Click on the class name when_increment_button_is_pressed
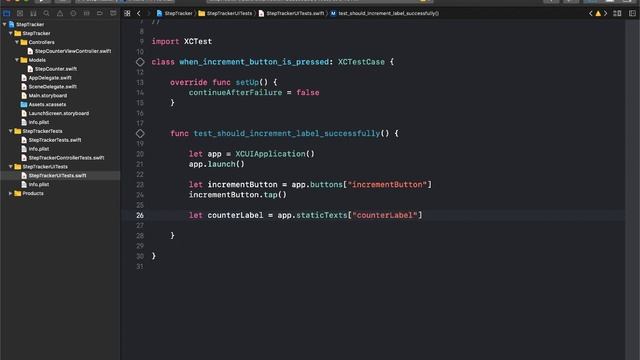The width and height of the screenshot is (640, 360). click(254, 62)
